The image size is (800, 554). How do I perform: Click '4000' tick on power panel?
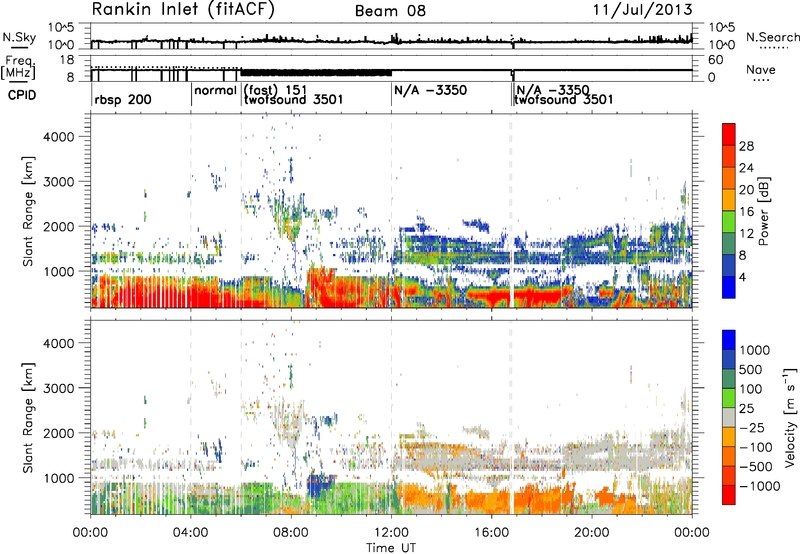[58, 137]
